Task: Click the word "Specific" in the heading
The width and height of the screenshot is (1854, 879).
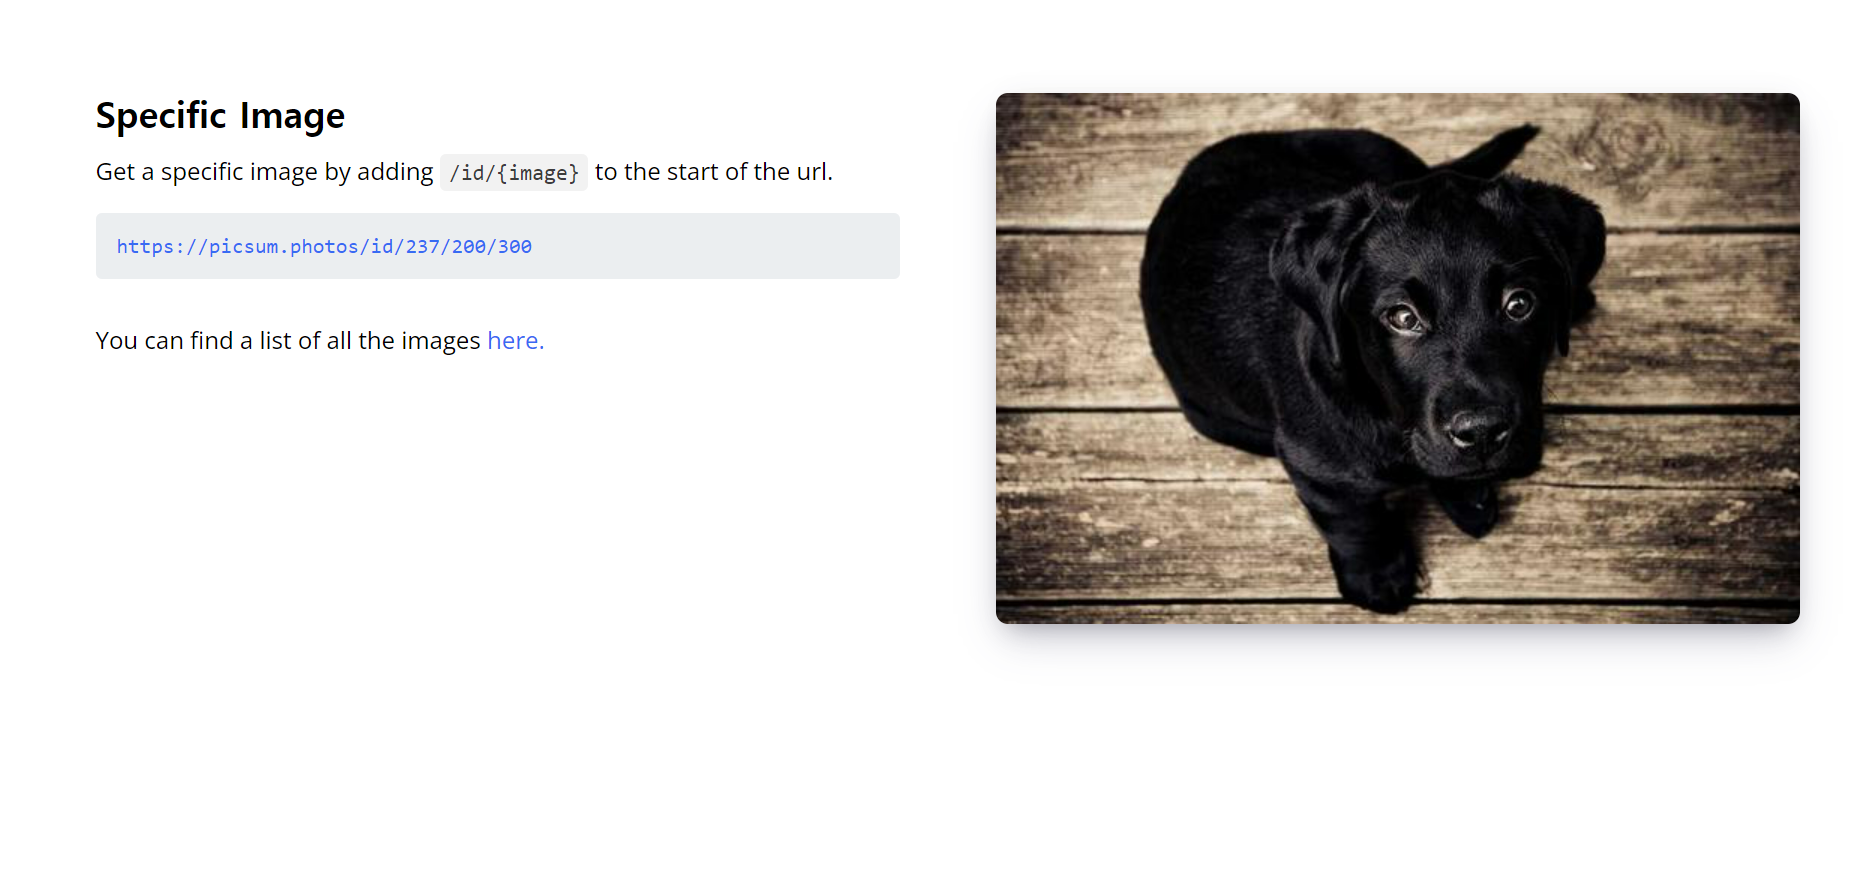Action: (162, 116)
